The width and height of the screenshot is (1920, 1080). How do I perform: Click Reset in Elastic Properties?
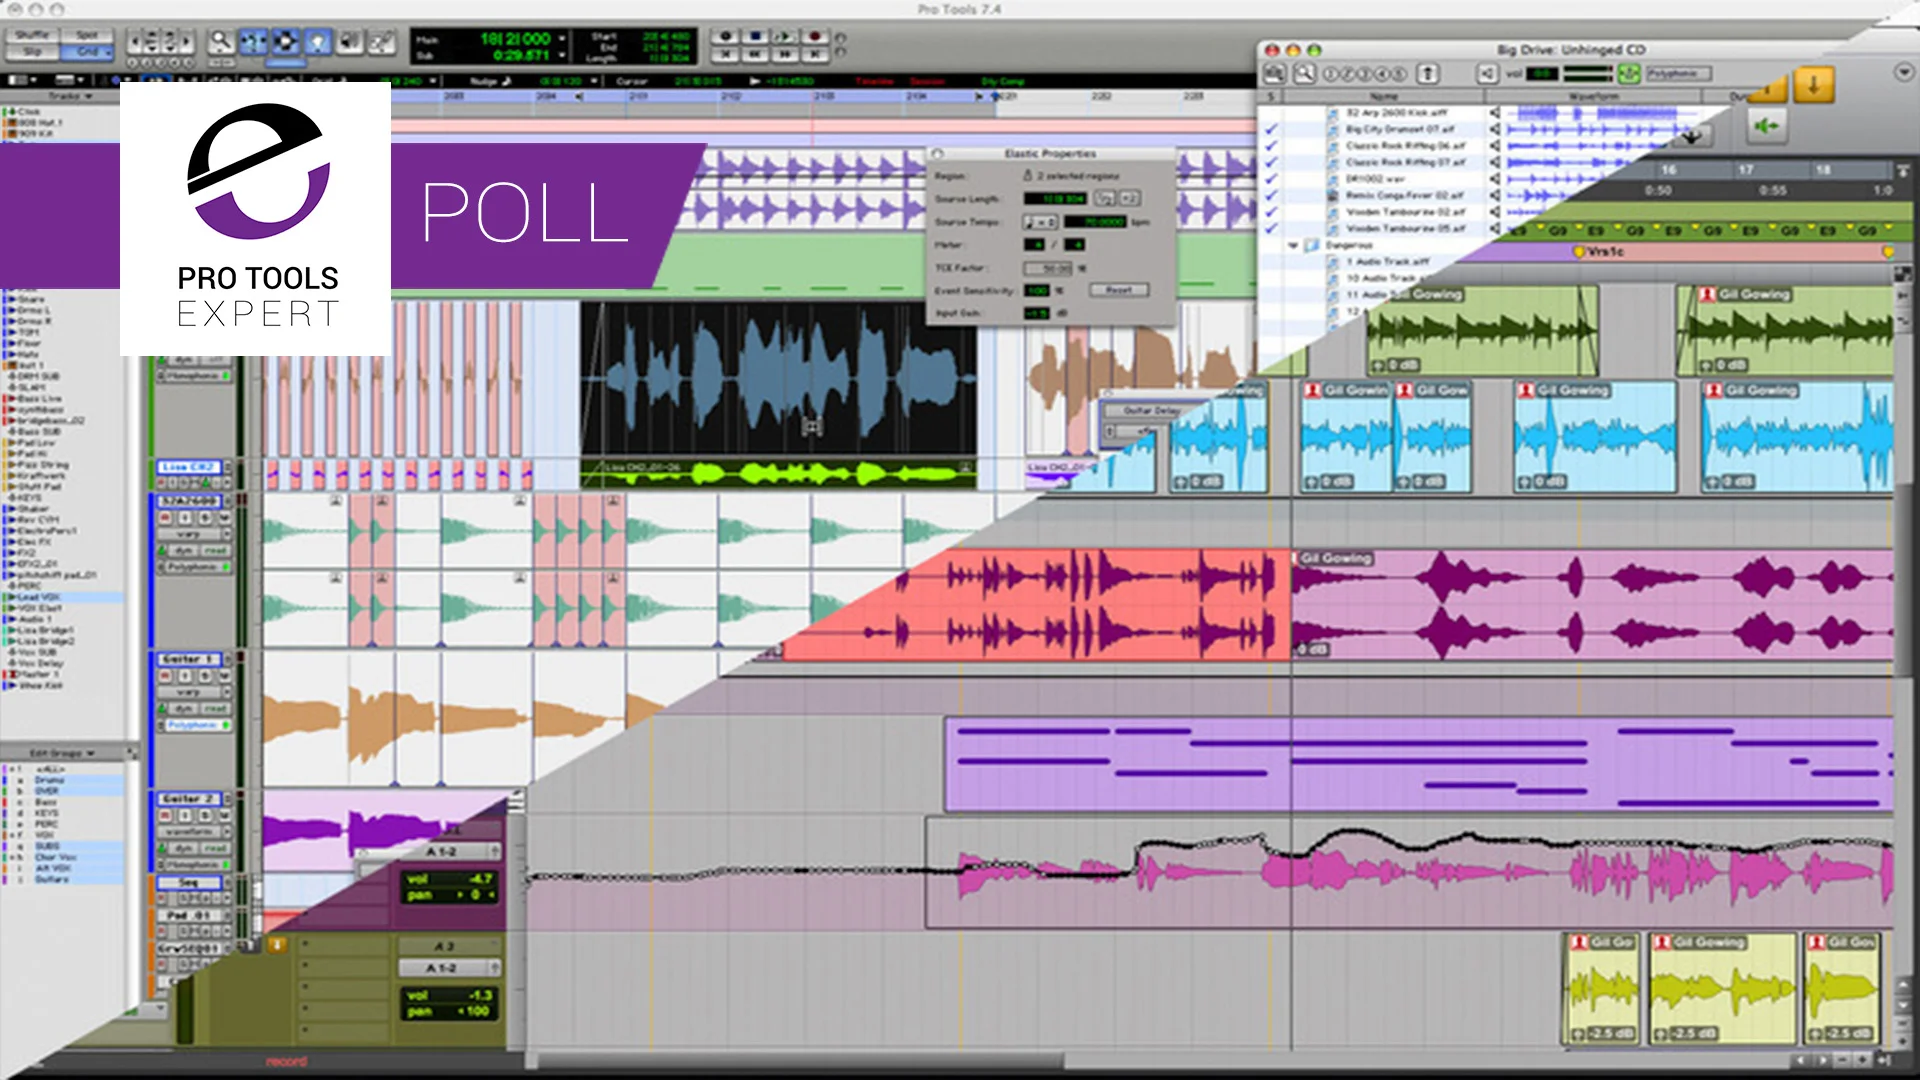[x=1118, y=290]
